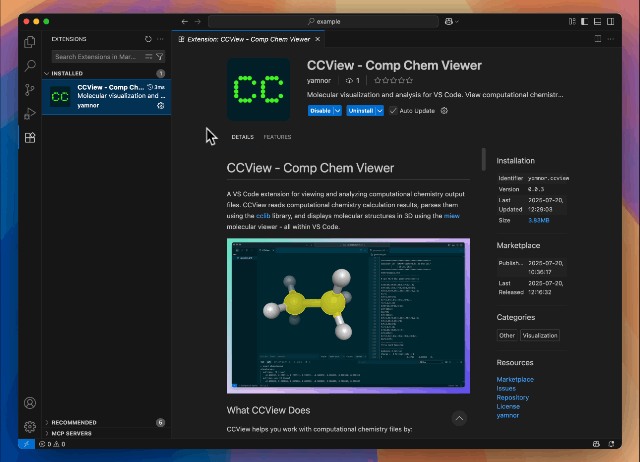The image size is (640, 462).
Task: Click the yamnor publisher name in header
Action: click(319, 80)
